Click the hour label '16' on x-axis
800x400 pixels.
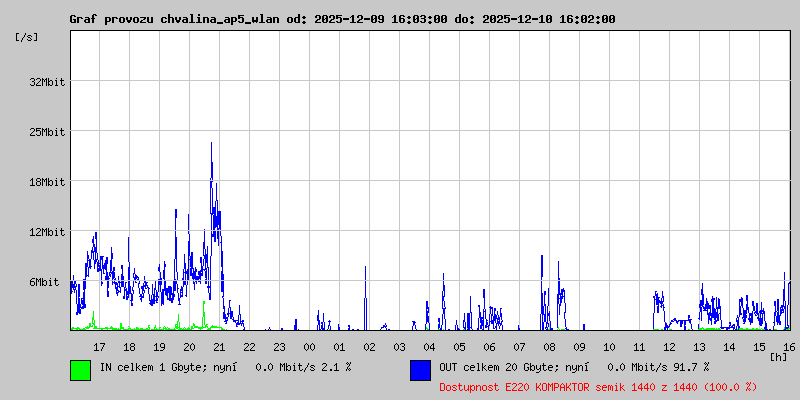pos(788,347)
